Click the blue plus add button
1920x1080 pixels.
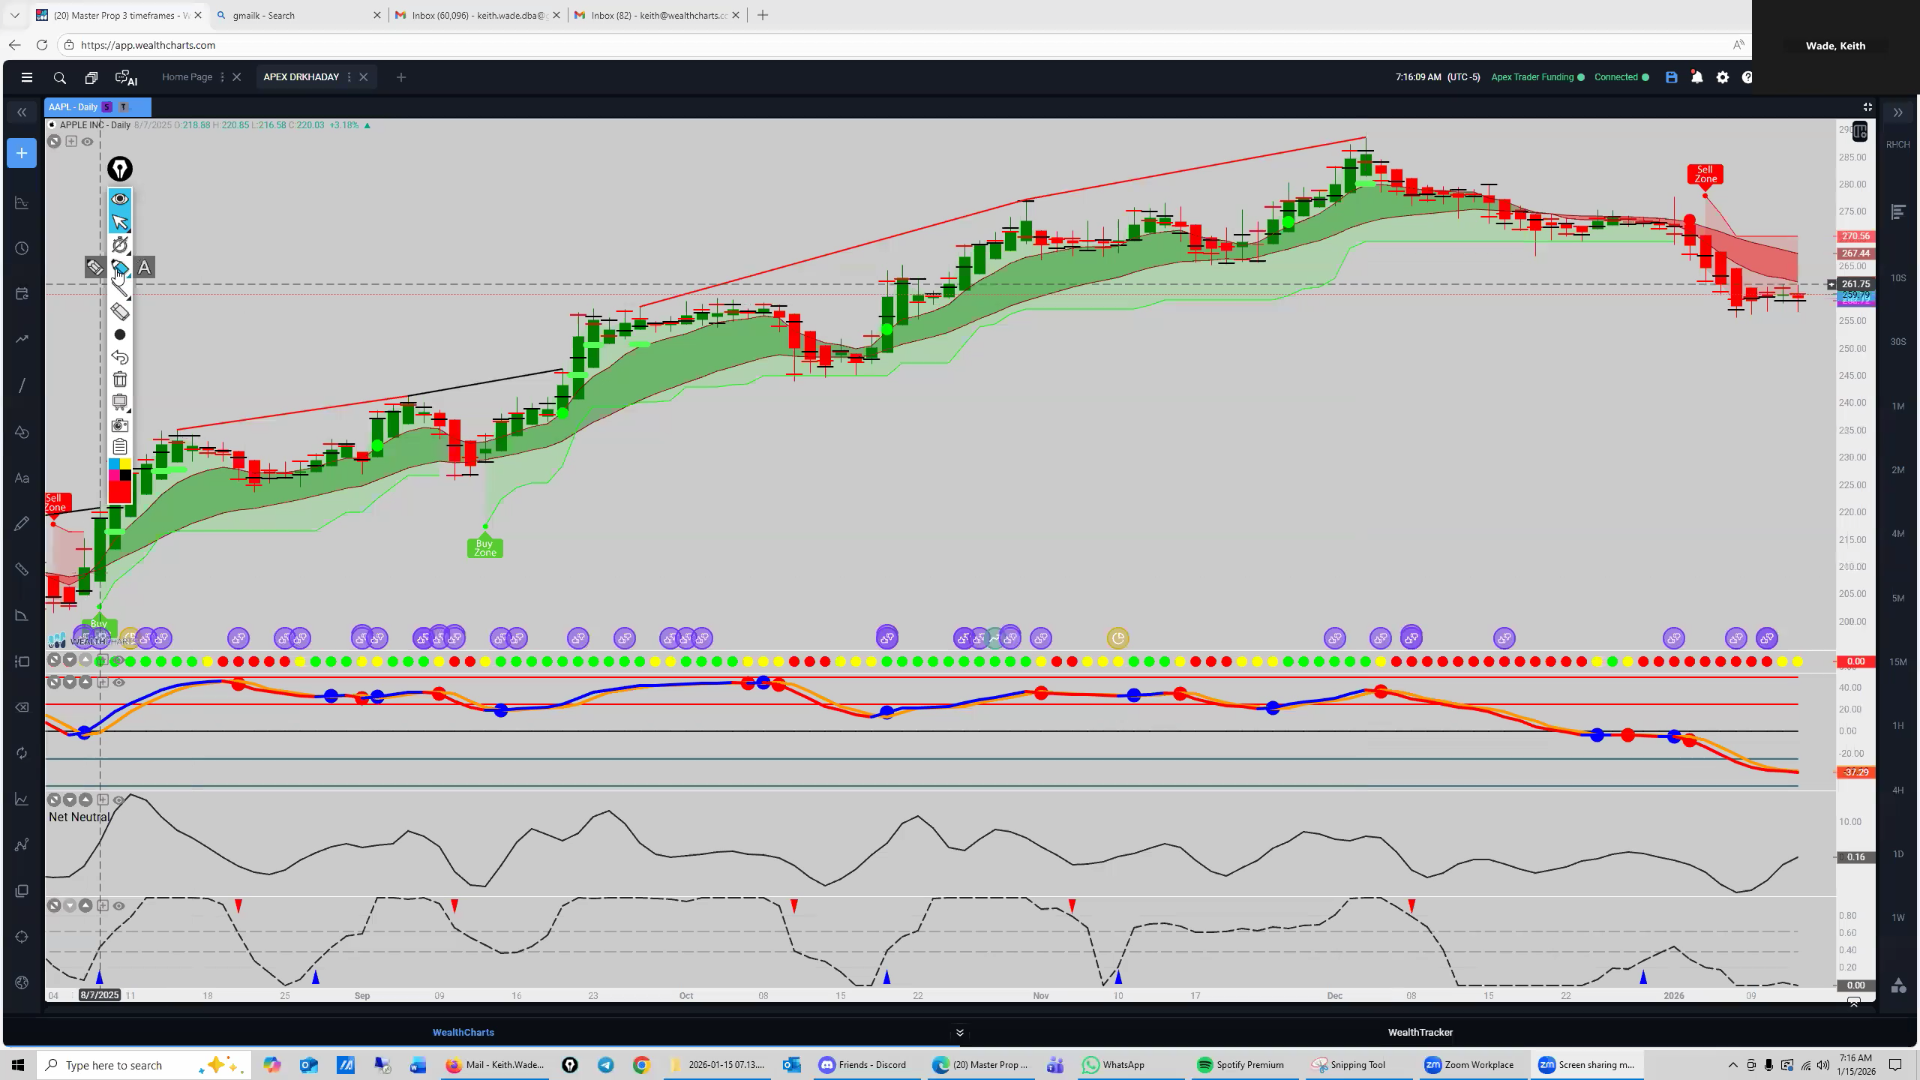(x=21, y=154)
